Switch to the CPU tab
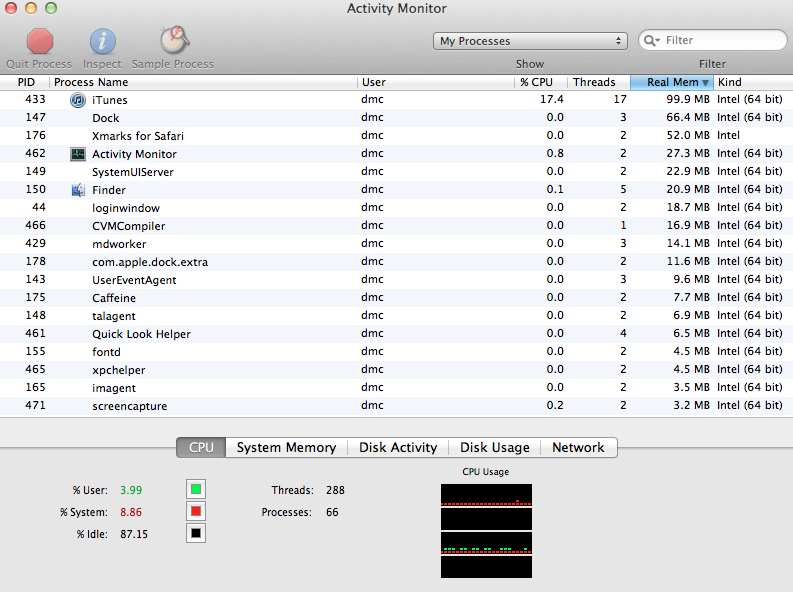The height and width of the screenshot is (592, 793). [x=201, y=447]
